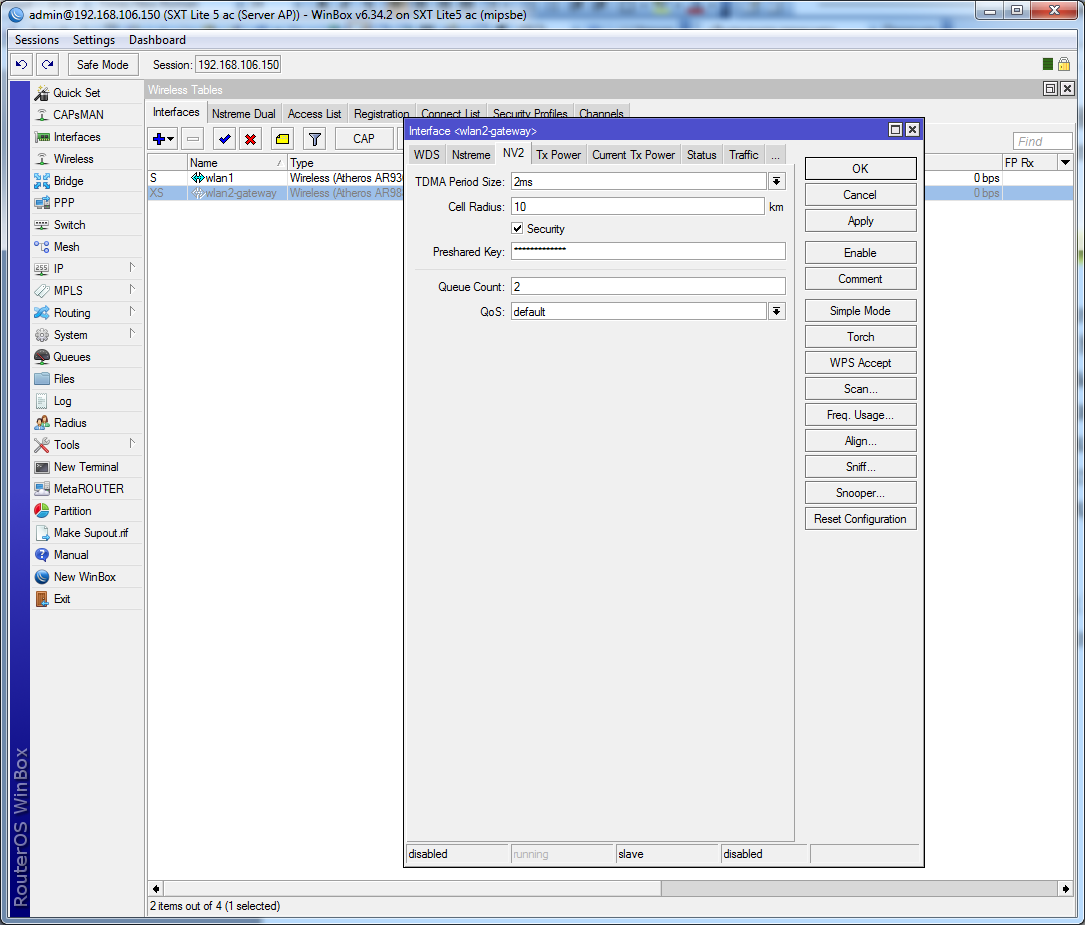Click the Freq. Usage button

click(x=860, y=415)
